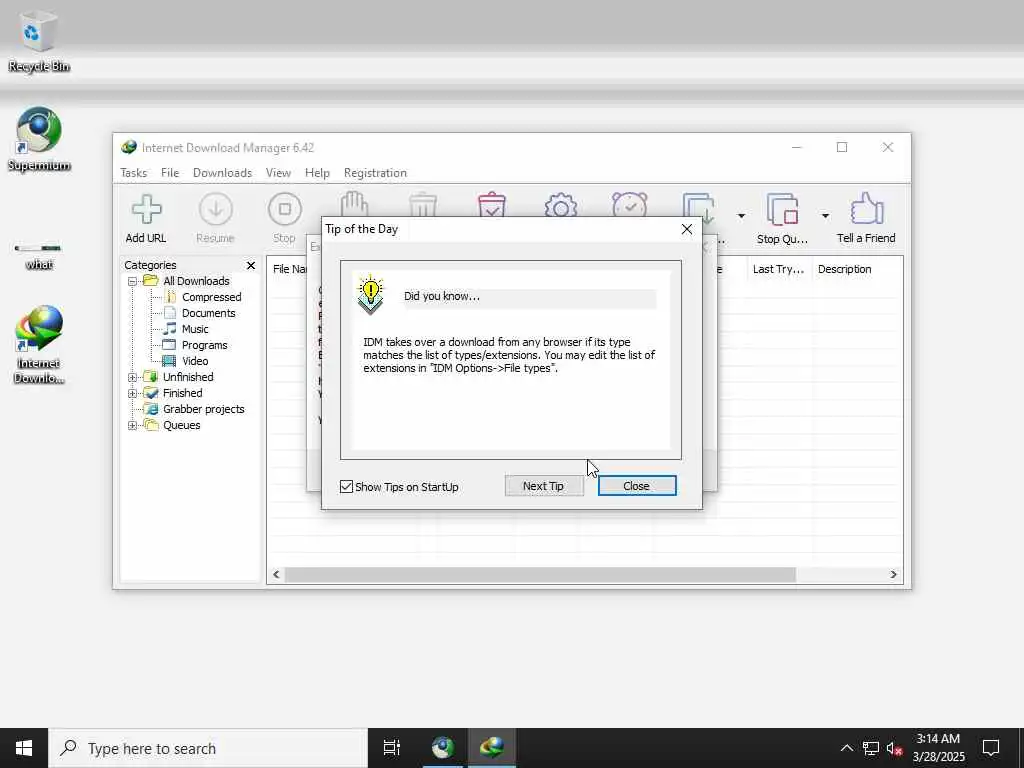Click the network tray icon
1024x768 pixels.
[871, 748]
